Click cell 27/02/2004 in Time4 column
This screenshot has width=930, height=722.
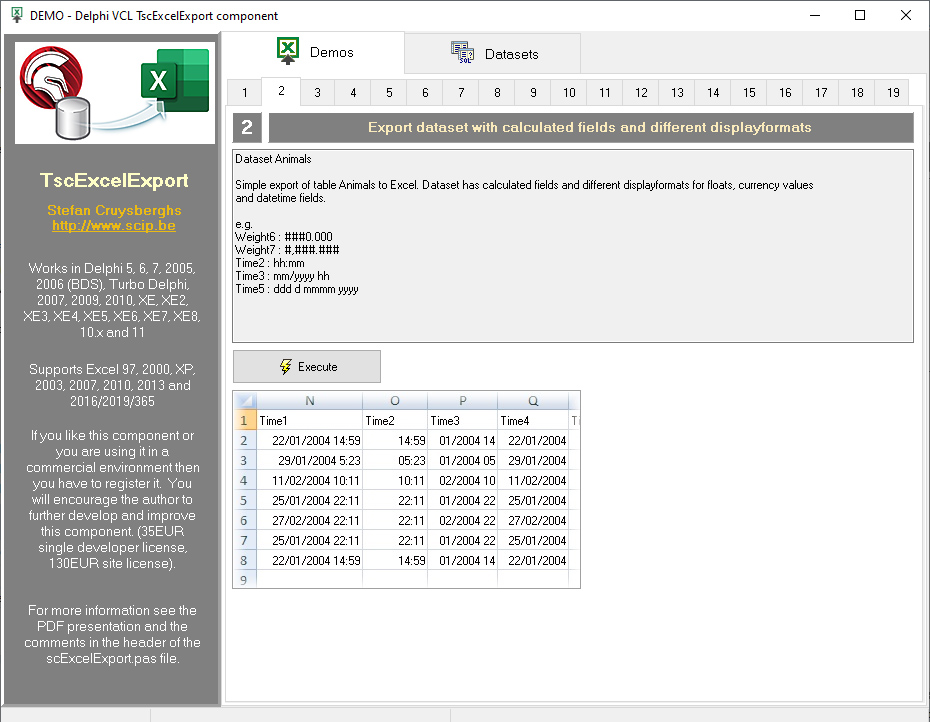click(533, 520)
